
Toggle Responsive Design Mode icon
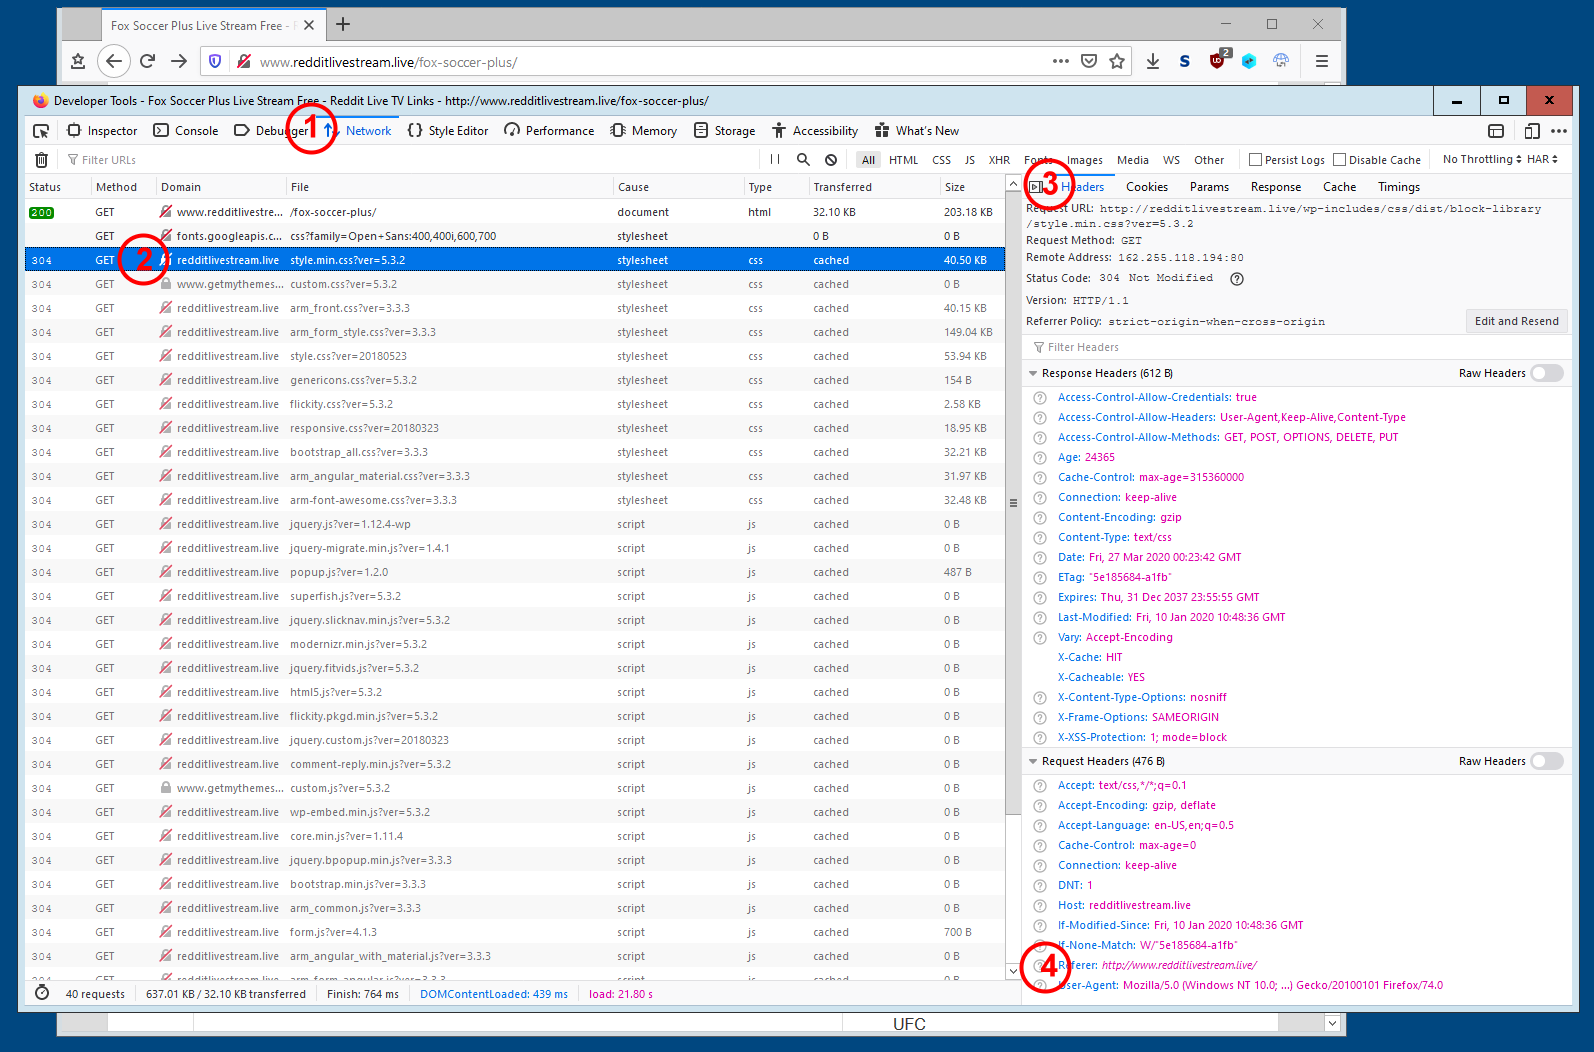coord(1531,131)
